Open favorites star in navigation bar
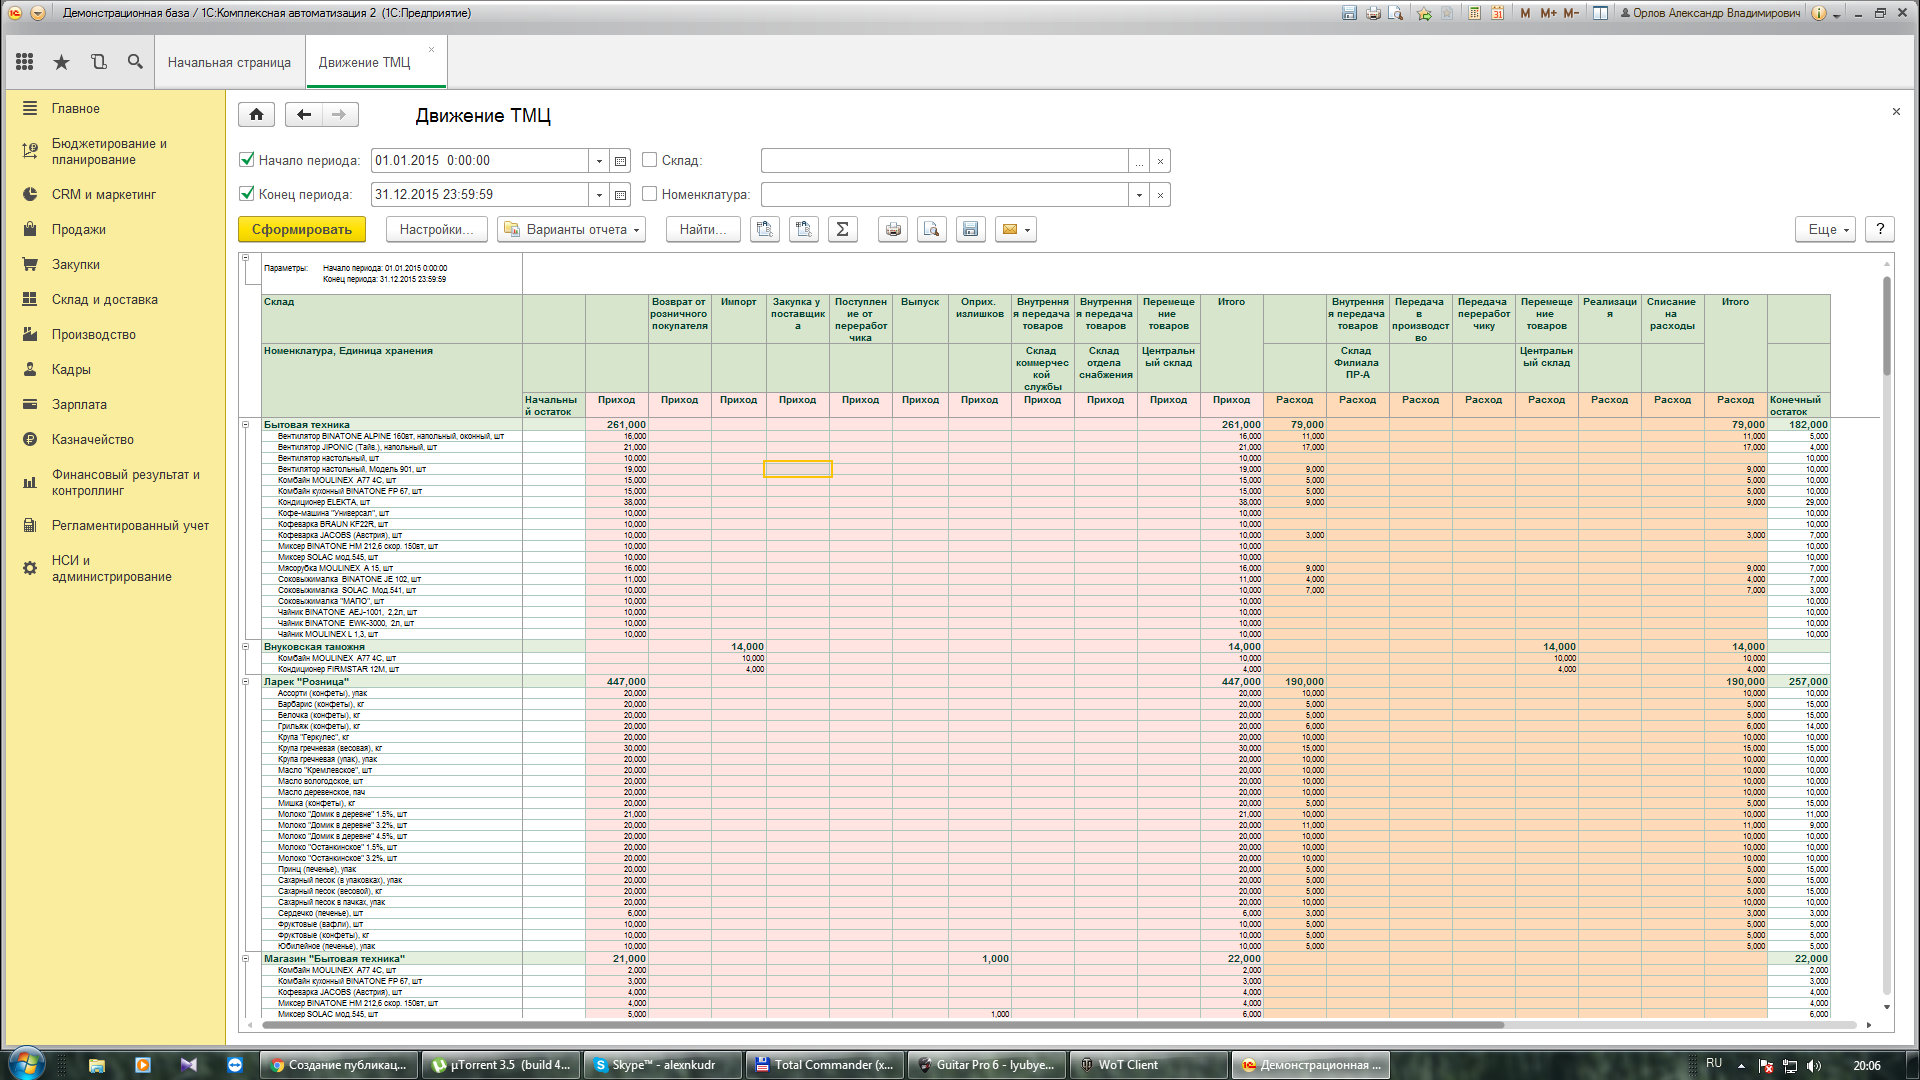This screenshot has width=1920, height=1080. pos(61,62)
